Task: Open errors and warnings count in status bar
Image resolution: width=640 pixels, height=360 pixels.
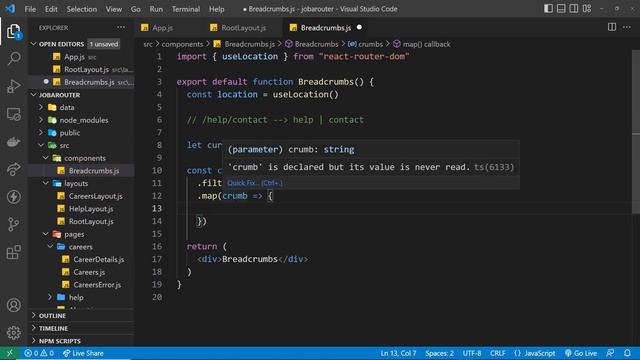Action: coord(39,353)
